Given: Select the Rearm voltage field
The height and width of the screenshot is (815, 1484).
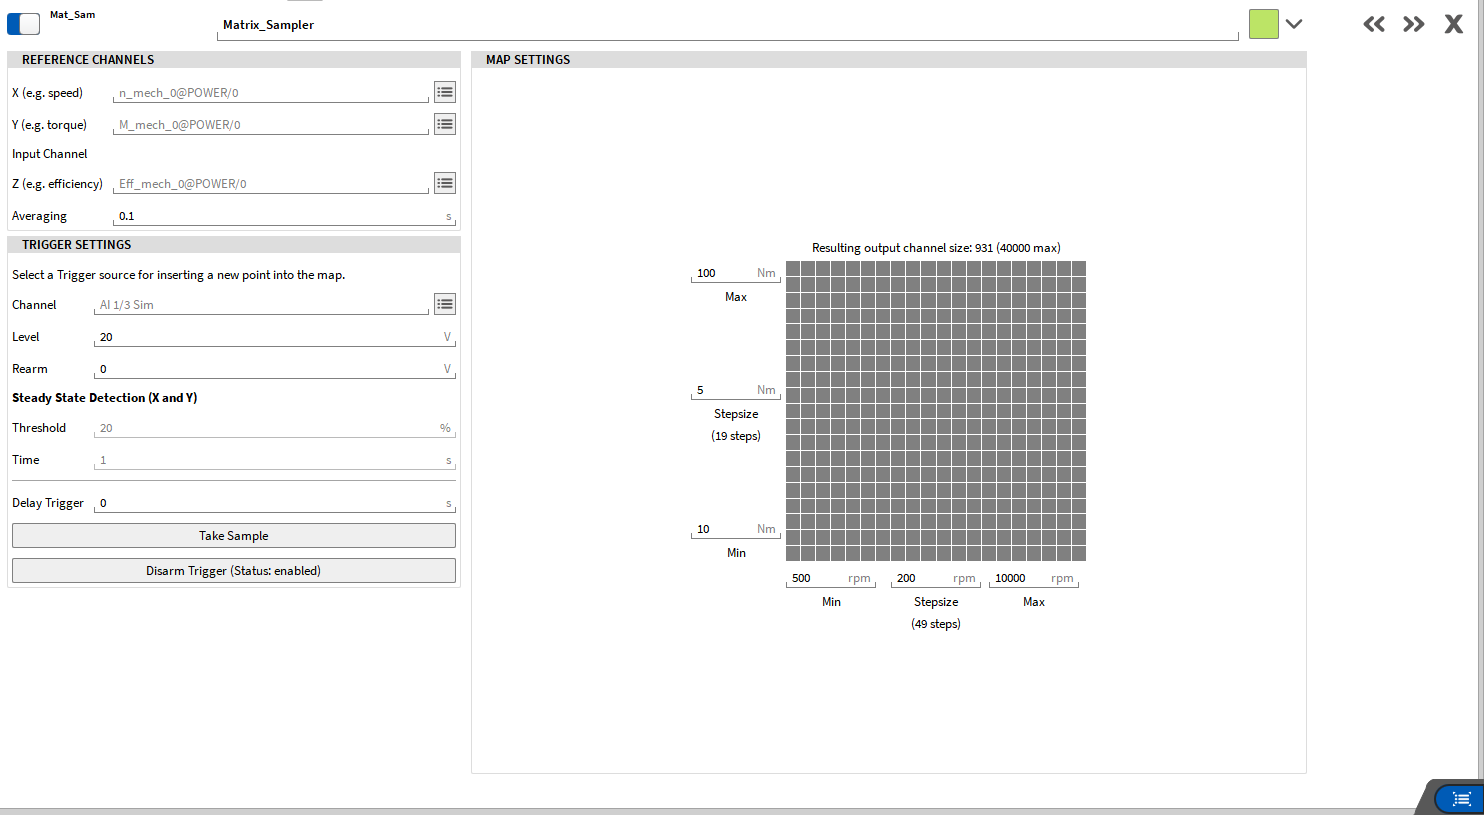Looking at the screenshot, I should point(268,369).
